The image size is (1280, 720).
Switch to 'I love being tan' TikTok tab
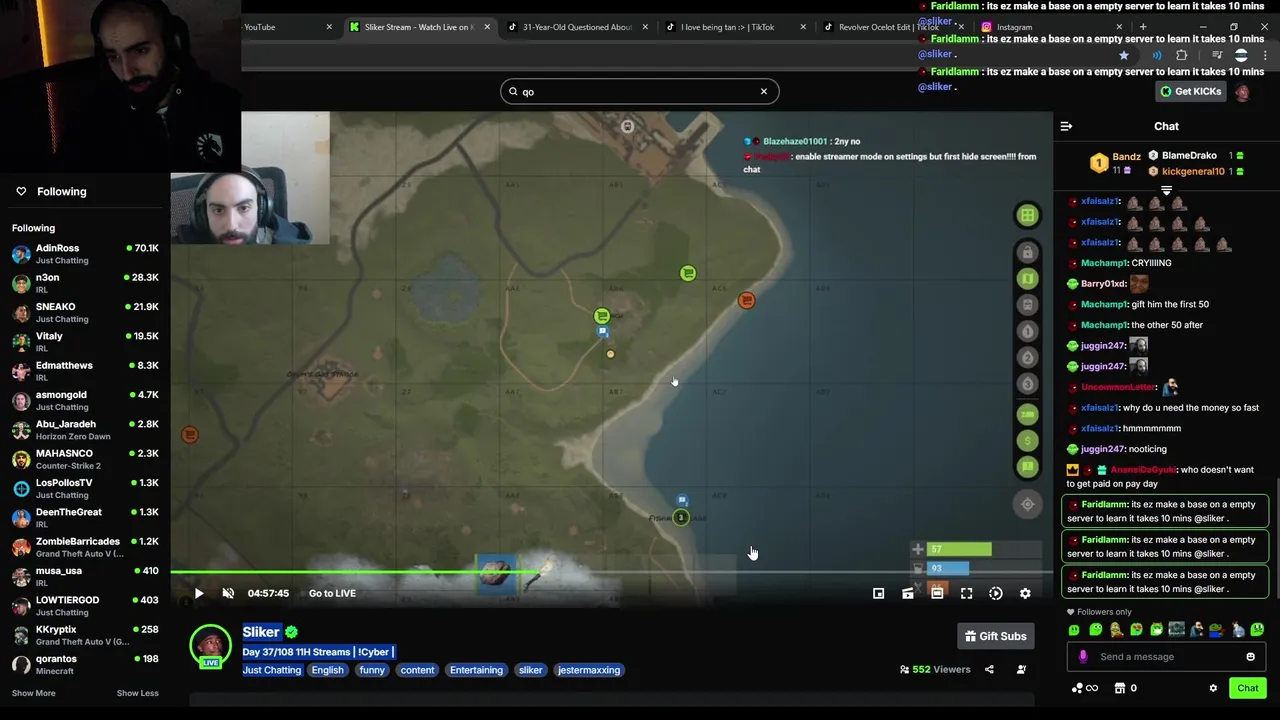tap(735, 27)
